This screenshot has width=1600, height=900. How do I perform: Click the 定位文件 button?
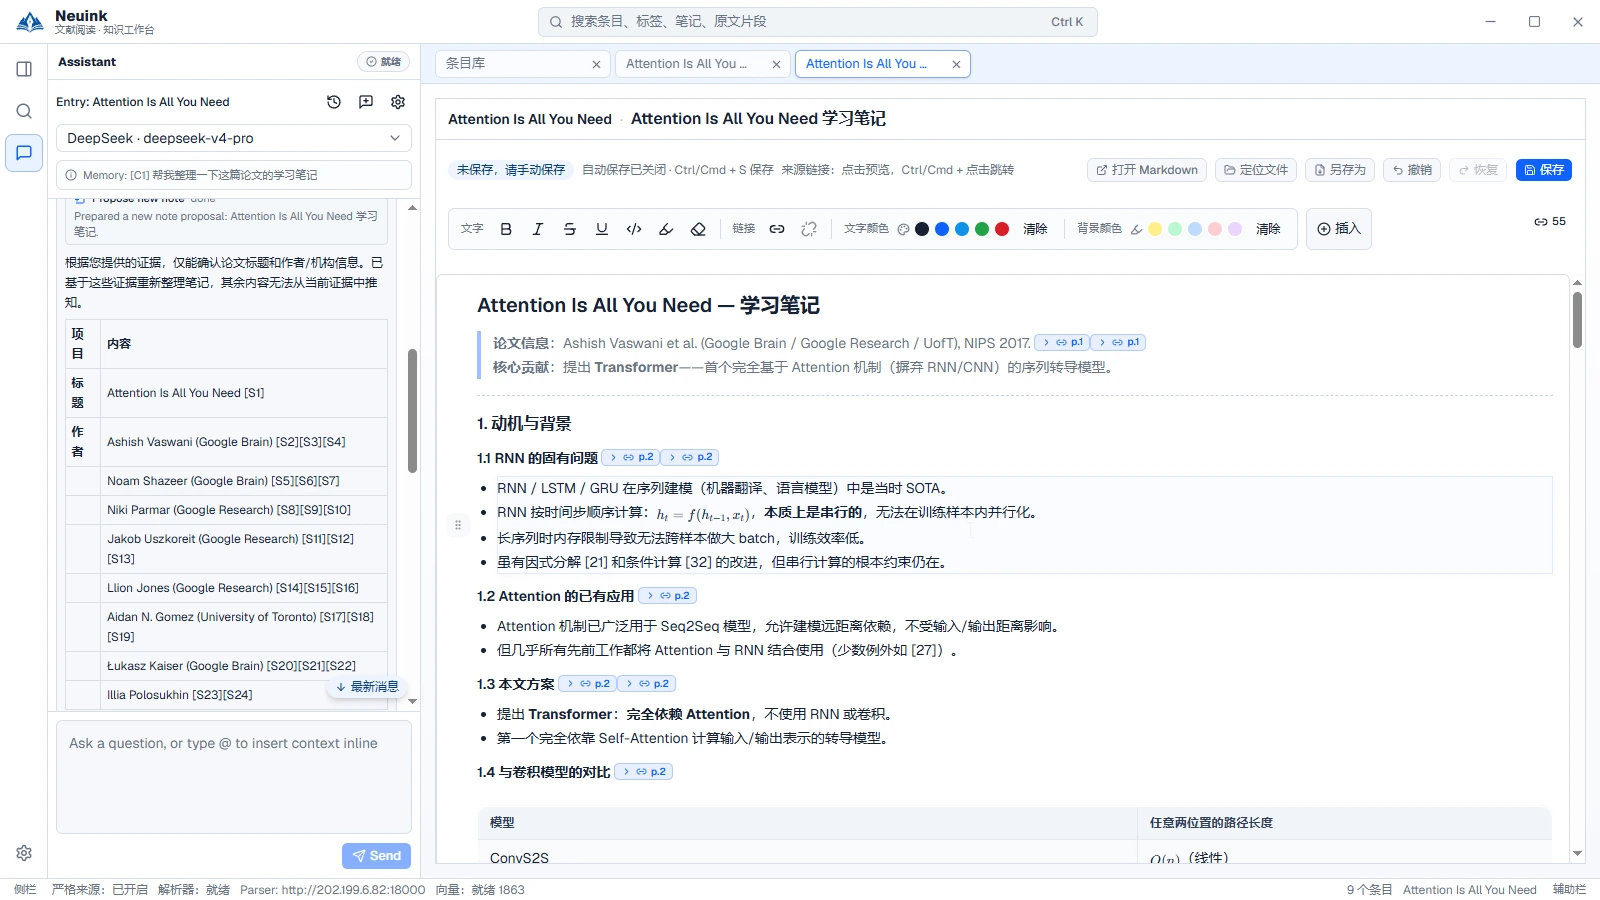click(x=1256, y=170)
